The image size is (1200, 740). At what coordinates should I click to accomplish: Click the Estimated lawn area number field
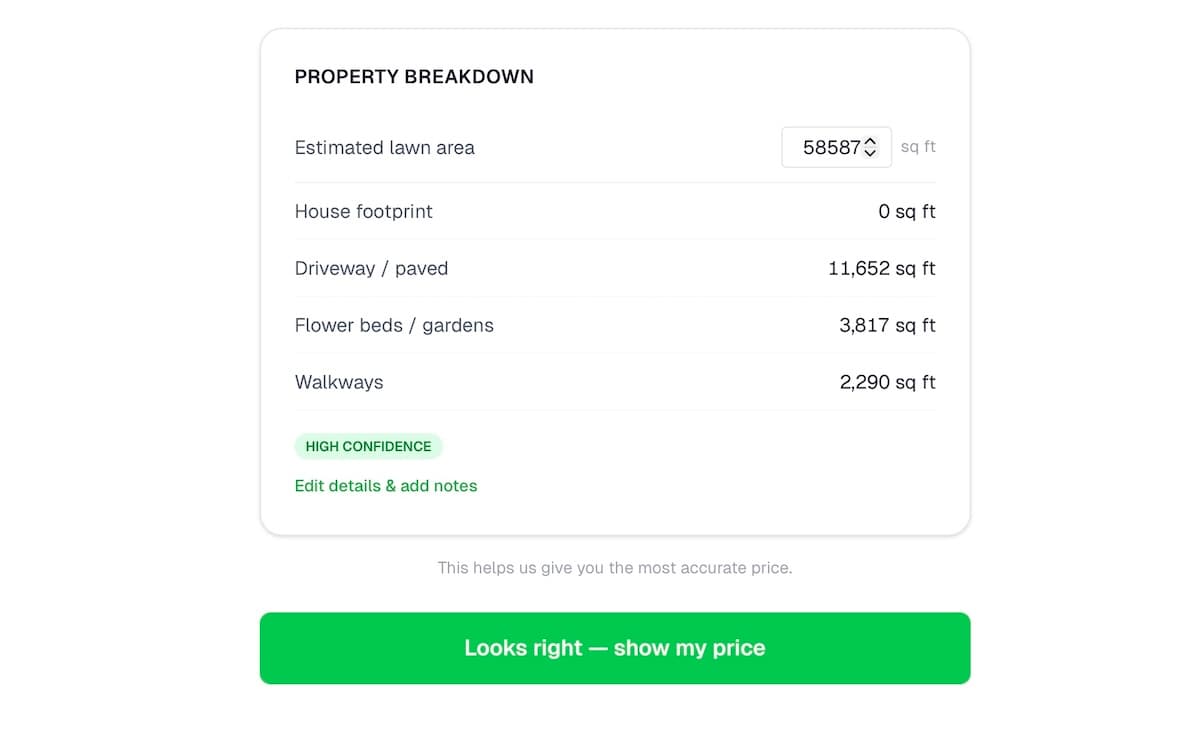826,147
